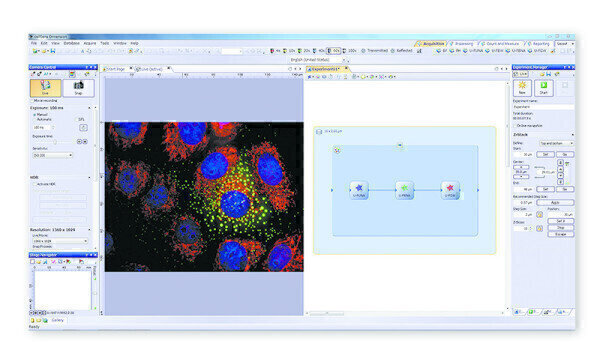
Task: Collapse the Z-Stack section
Action: [x=572, y=135]
